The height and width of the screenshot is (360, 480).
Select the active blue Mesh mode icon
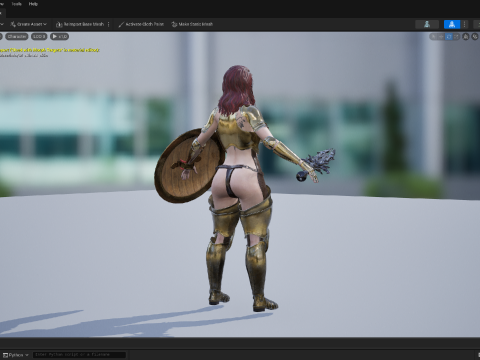tap(452, 24)
